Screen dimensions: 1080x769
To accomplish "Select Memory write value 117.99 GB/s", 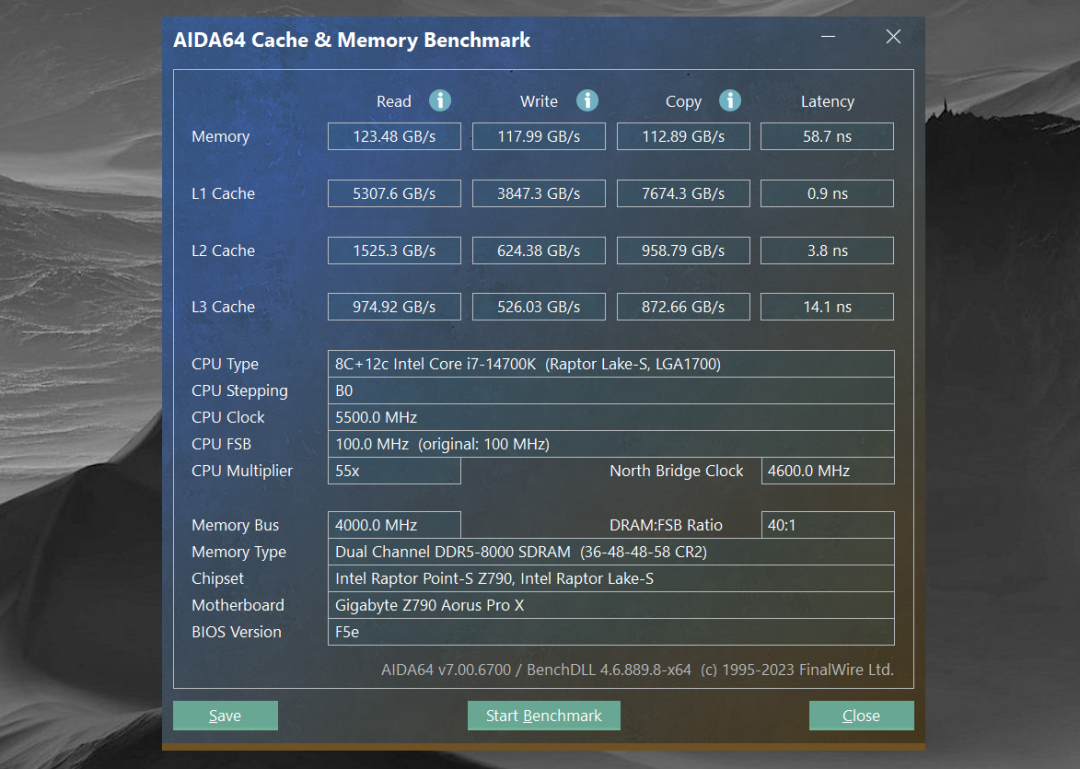I will coord(539,136).
